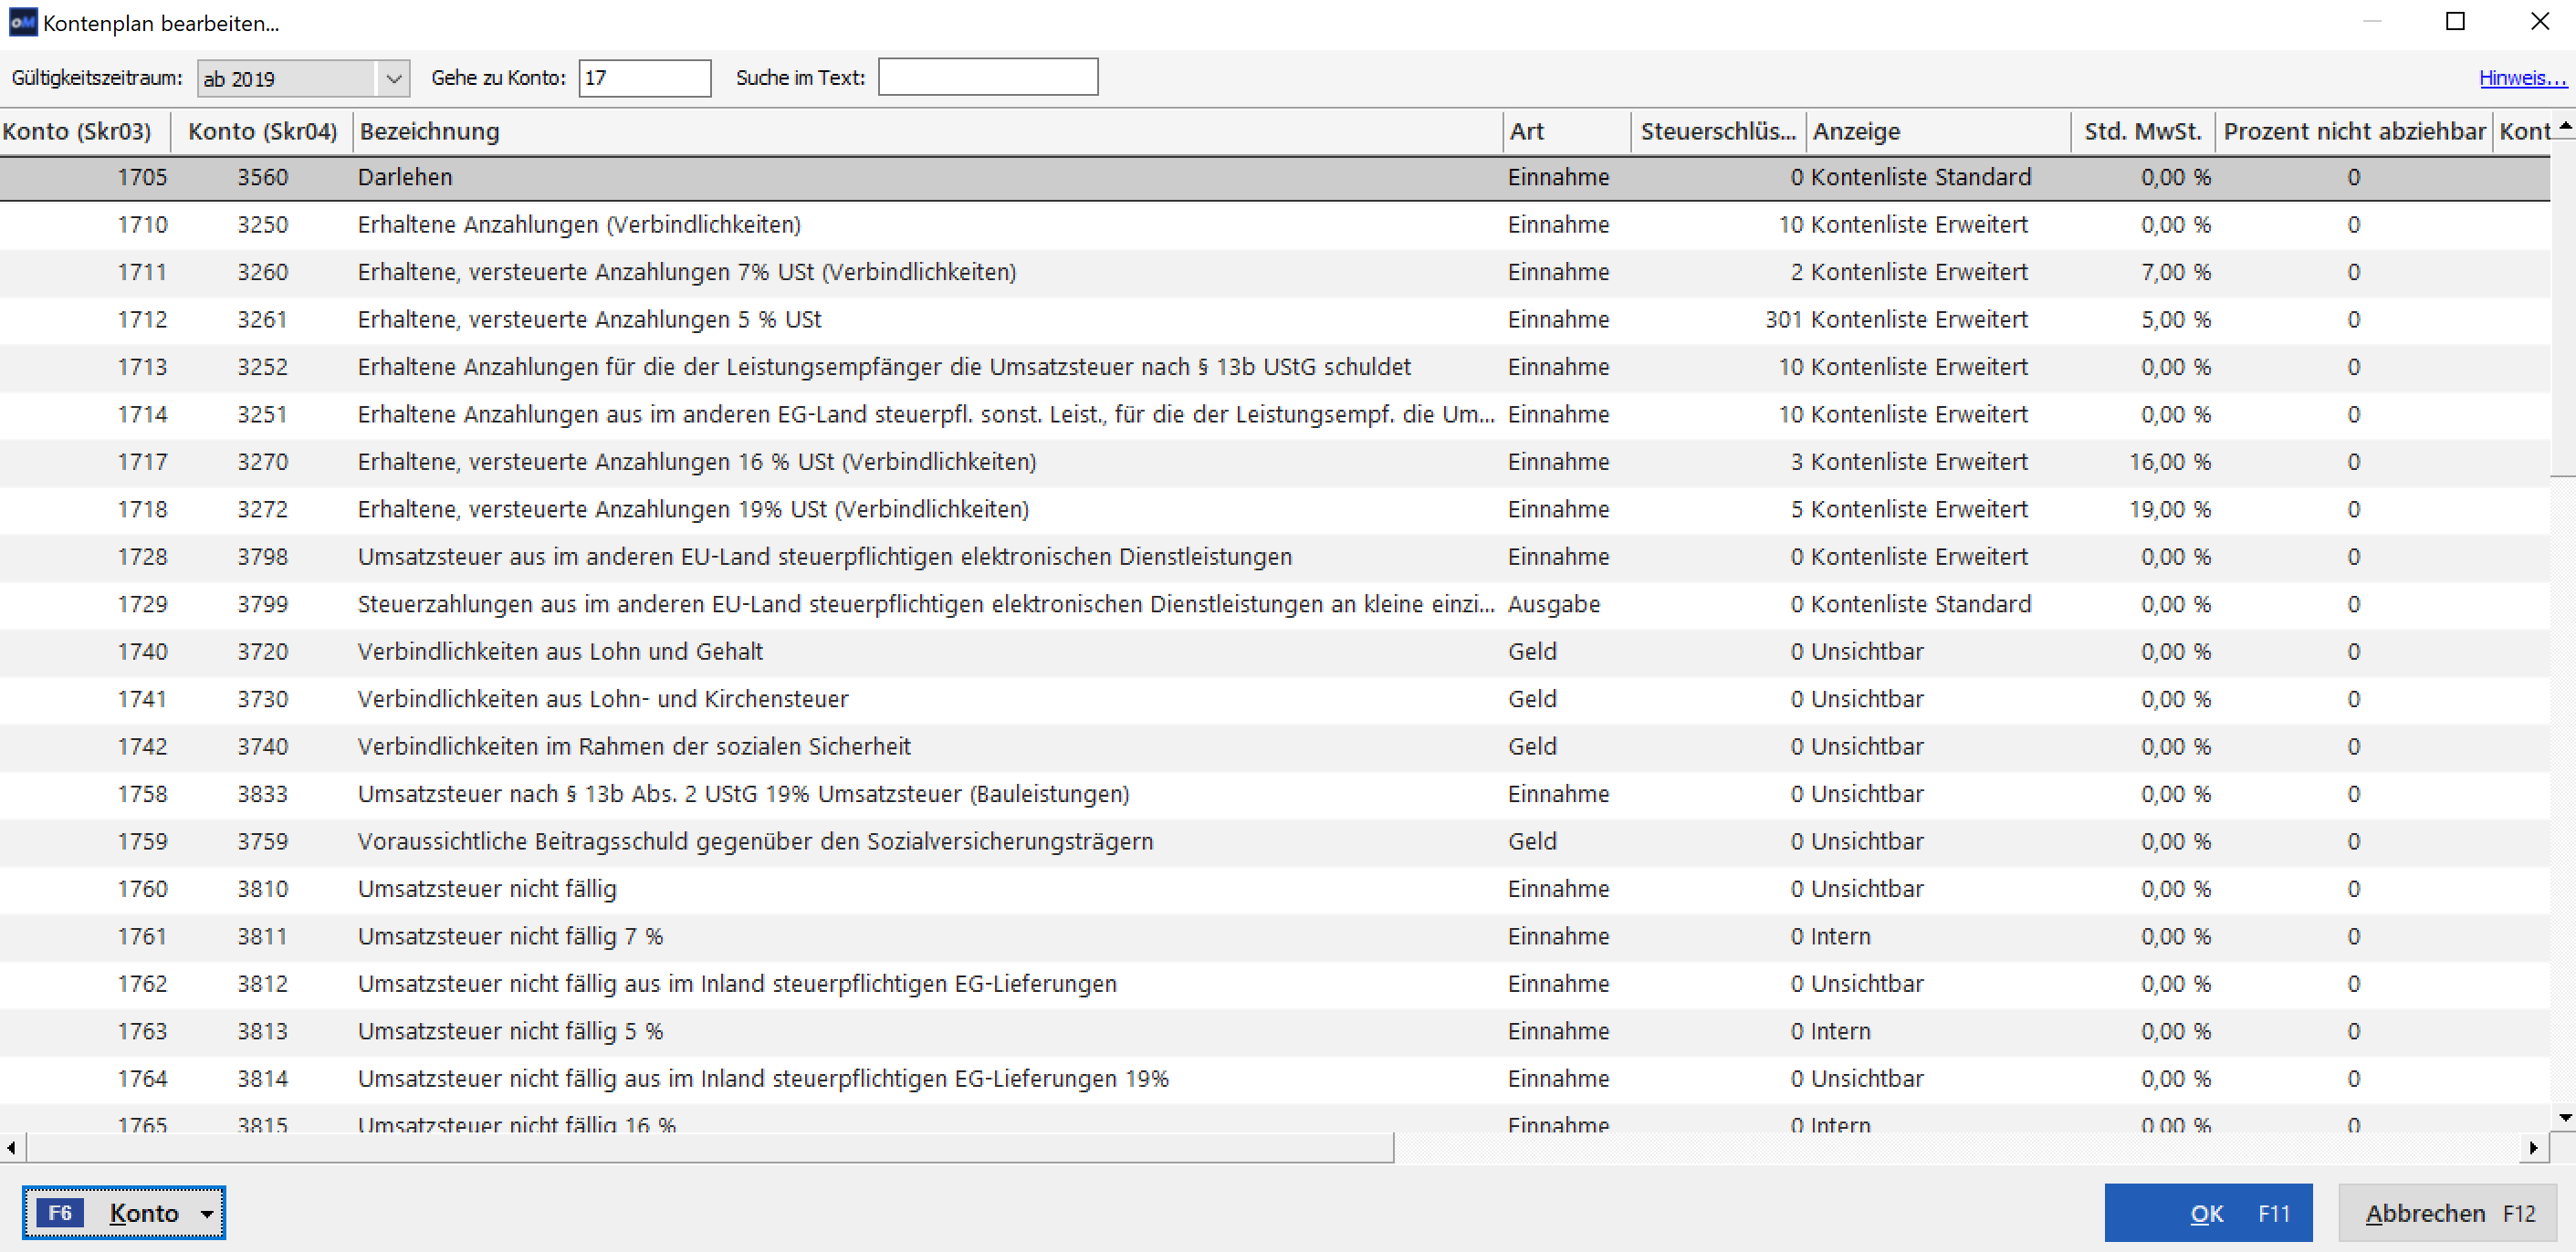2576x1252 pixels.
Task: Select the Bauleistungen Umsatzsteuer row 1758
Action: (1274, 795)
